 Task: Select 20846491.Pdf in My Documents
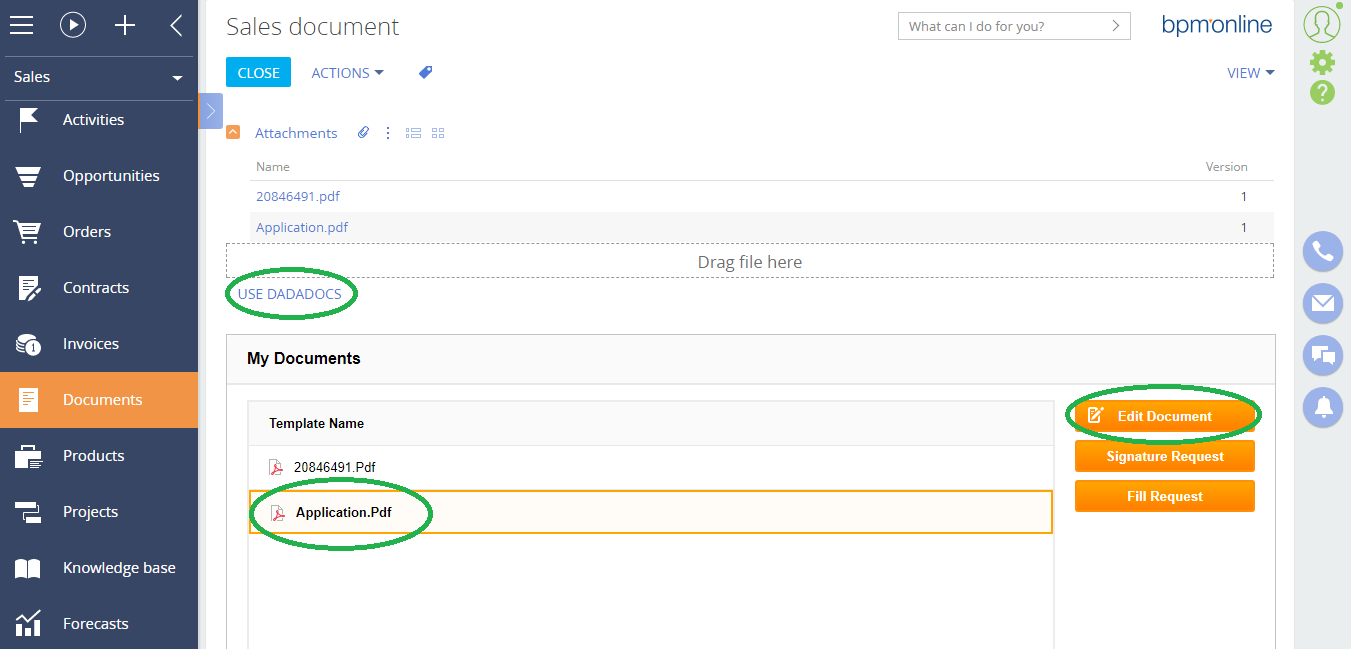click(x=651, y=467)
